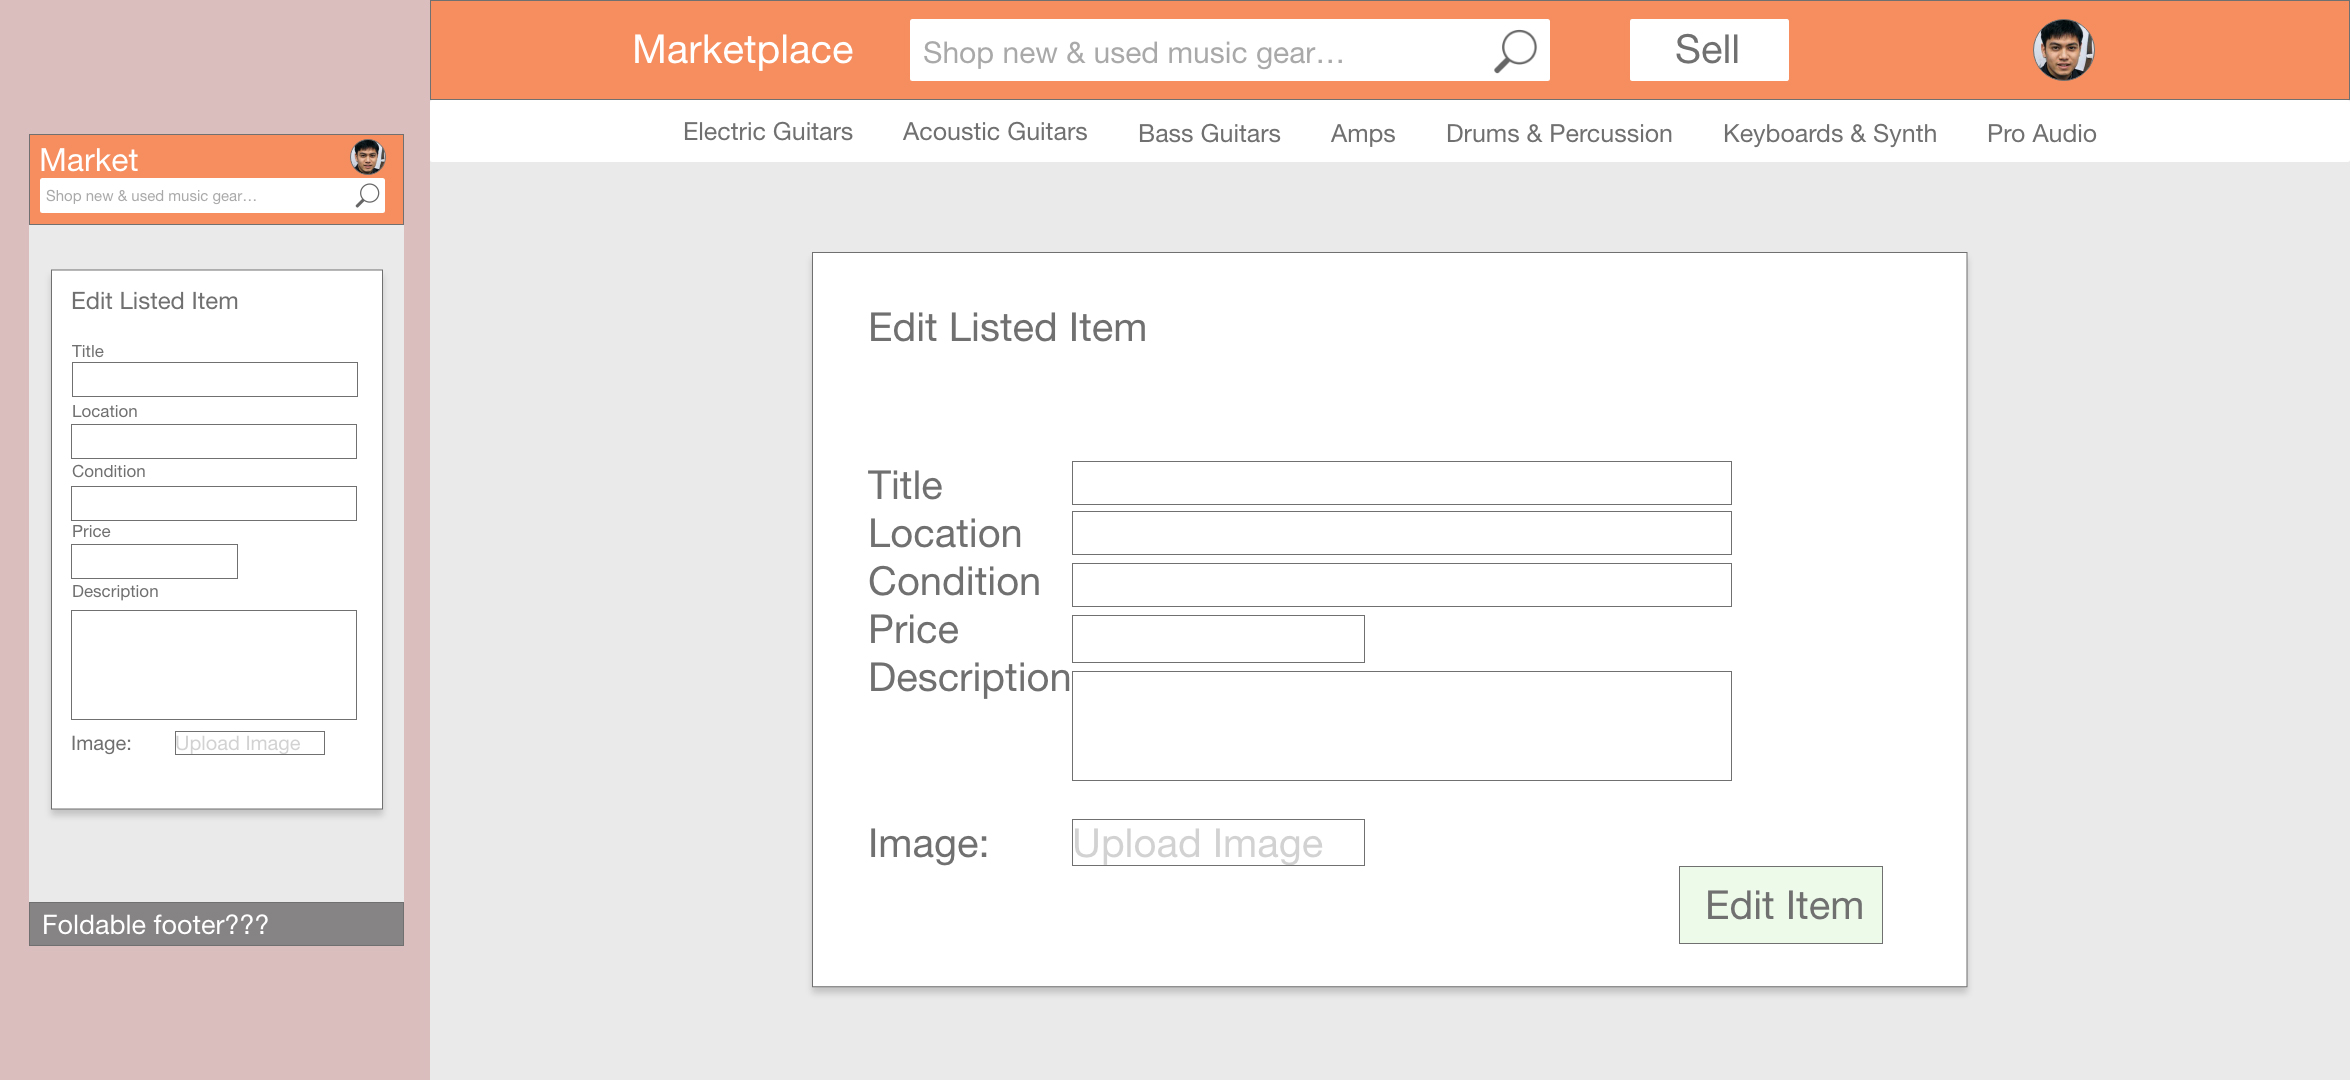The image size is (2350, 1080).
Task: Click the mobile Location input field
Action: pos(214,441)
